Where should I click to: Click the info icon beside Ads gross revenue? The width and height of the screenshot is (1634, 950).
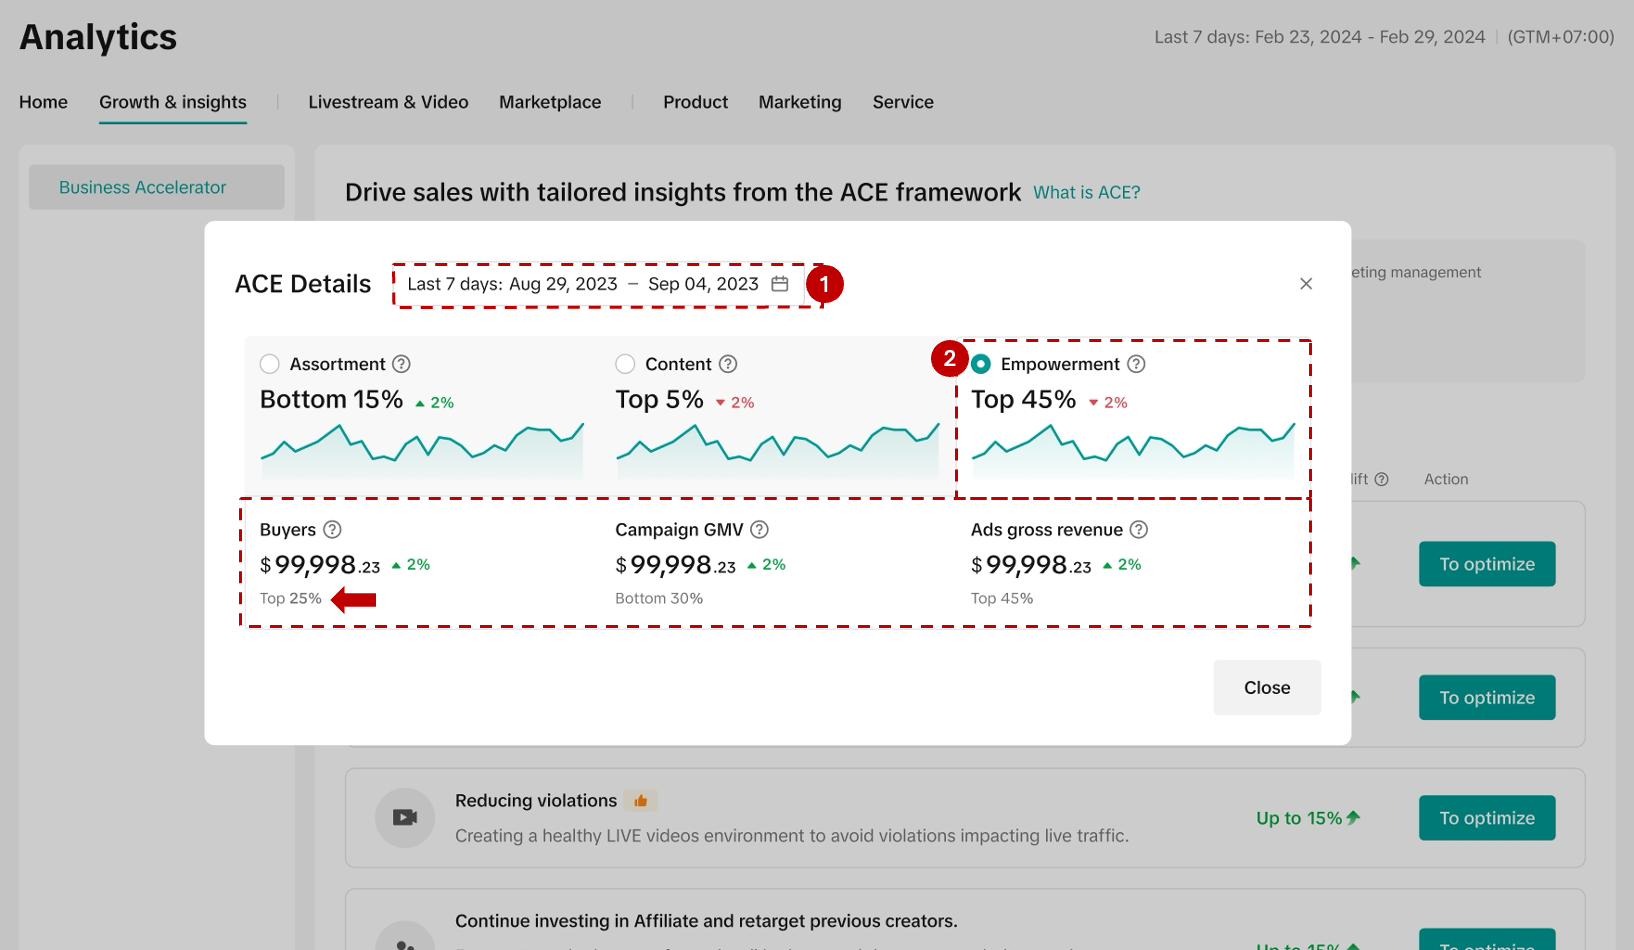tap(1138, 530)
